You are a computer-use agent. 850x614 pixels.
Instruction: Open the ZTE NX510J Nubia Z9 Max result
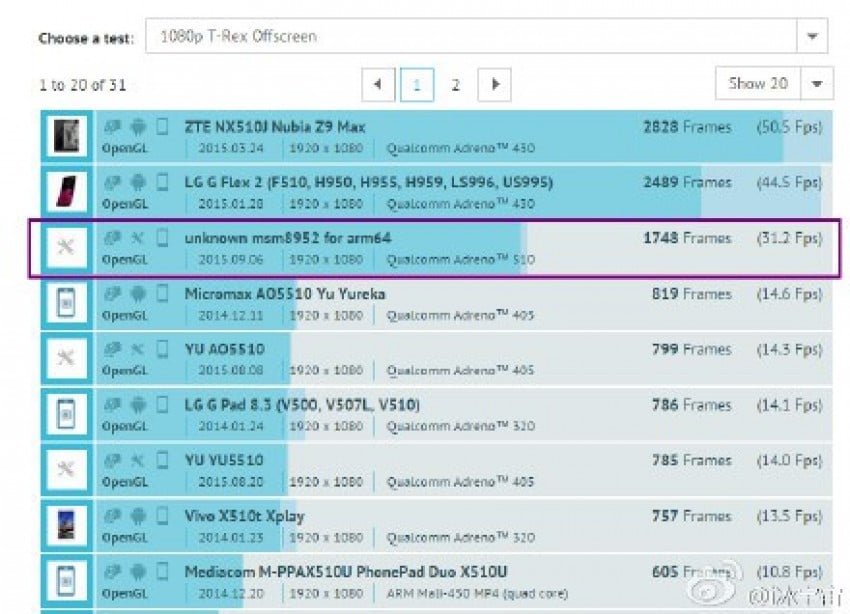[274, 127]
